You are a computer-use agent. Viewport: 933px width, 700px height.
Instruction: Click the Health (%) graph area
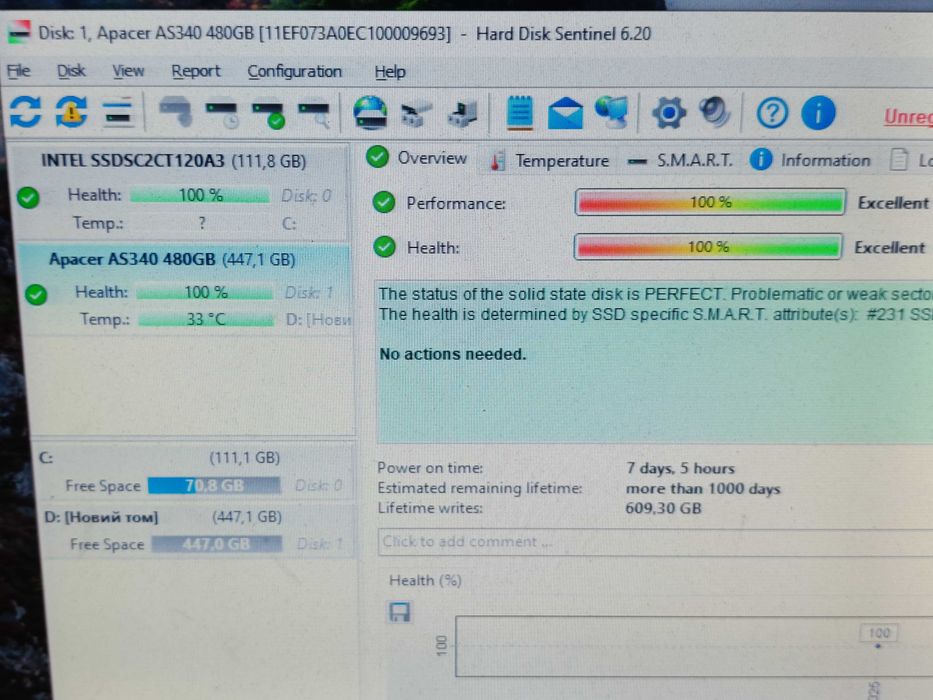[x=694, y=646]
